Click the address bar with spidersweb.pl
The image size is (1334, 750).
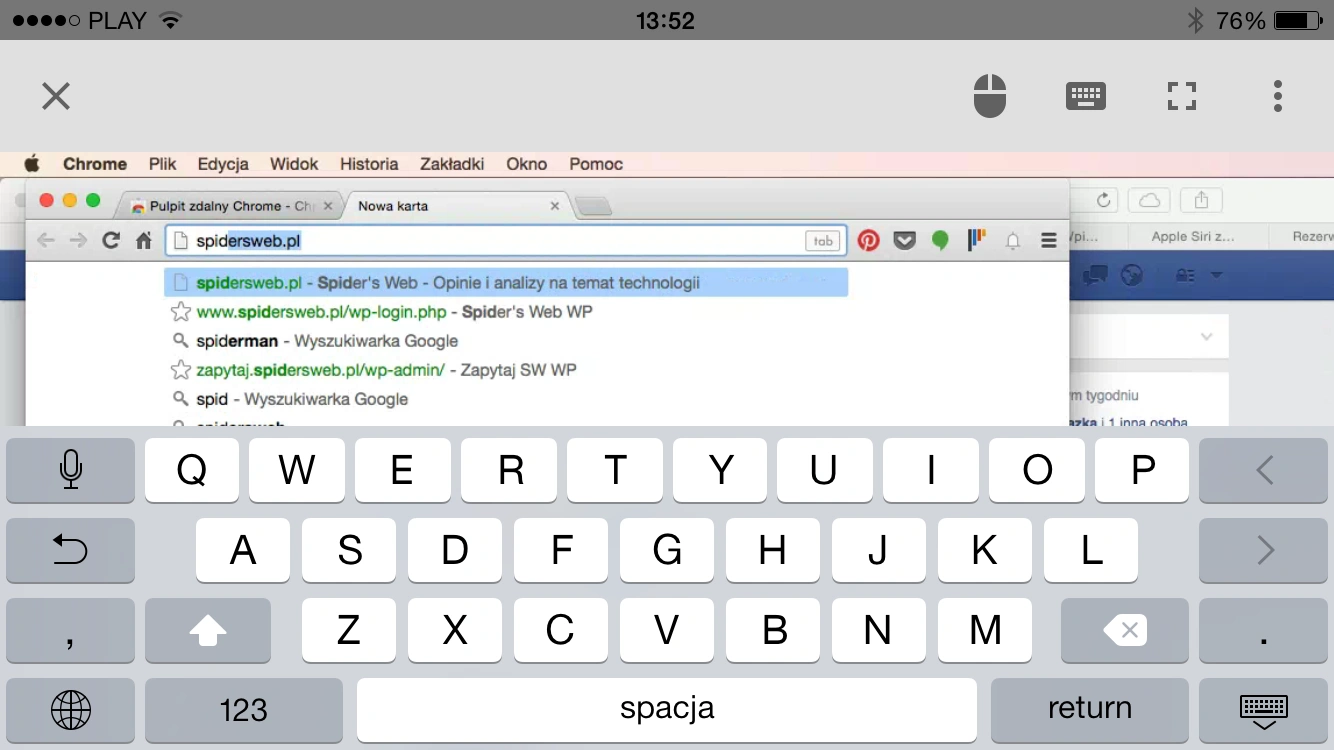point(506,241)
